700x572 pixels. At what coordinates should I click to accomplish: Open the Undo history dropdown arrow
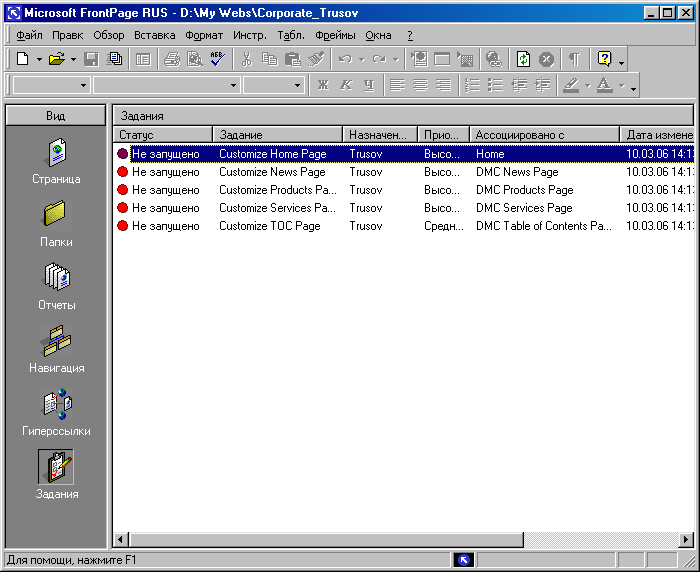coord(362,59)
